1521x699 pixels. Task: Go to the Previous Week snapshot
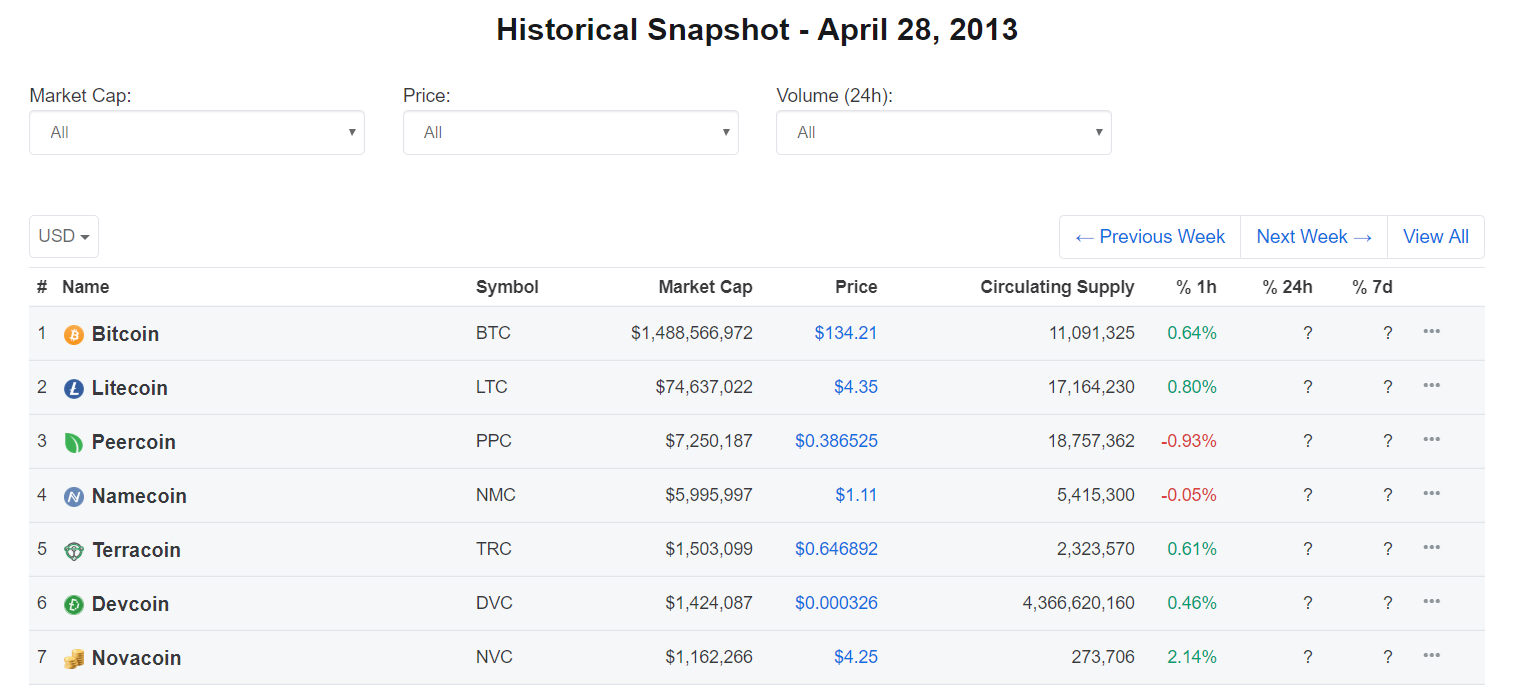[x=1150, y=237]
